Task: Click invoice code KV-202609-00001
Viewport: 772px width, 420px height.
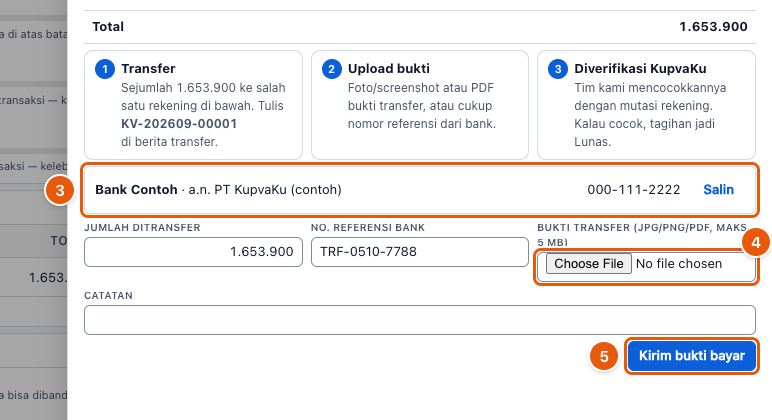Action: click(179, 124)
